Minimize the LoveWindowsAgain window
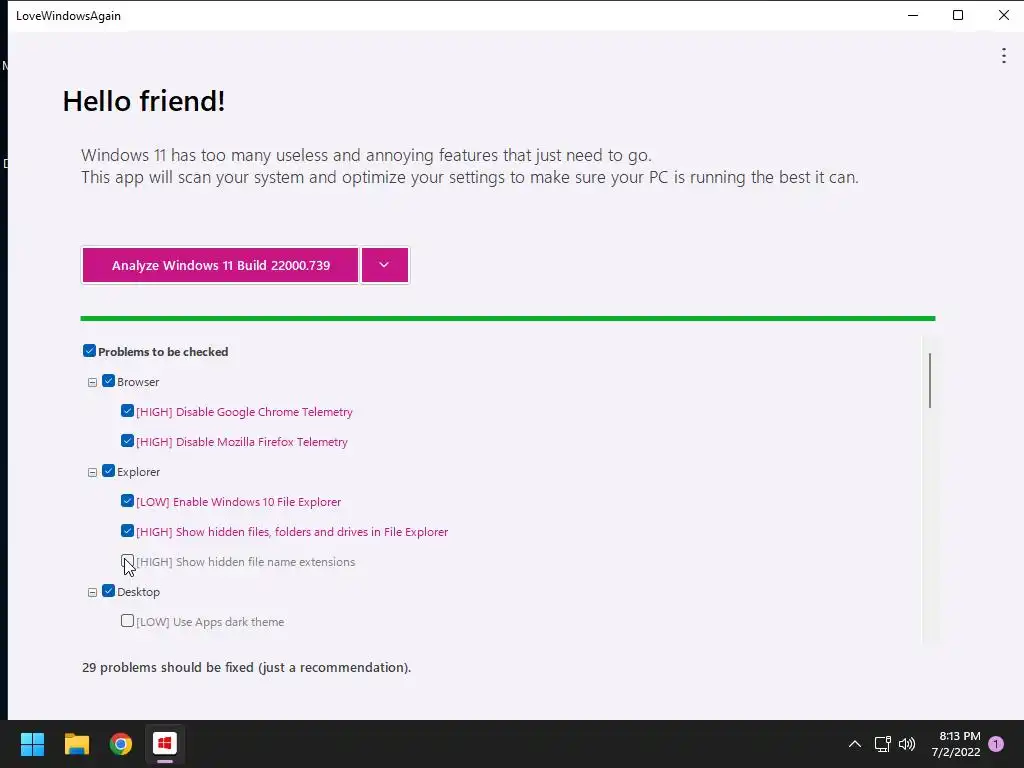The height and width of the screenshot is (768, 1024). coord(913,15)
